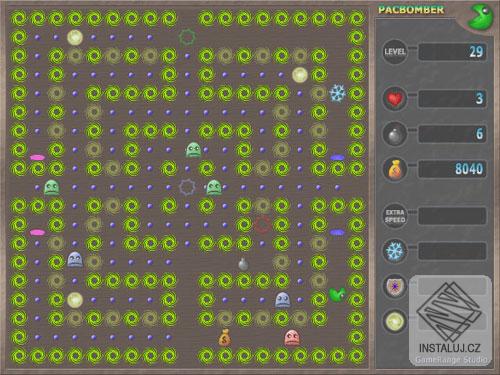Viewport: 500px width, 375px height.
Task: Click the red heart lives icon
Action: click(395, 99)
